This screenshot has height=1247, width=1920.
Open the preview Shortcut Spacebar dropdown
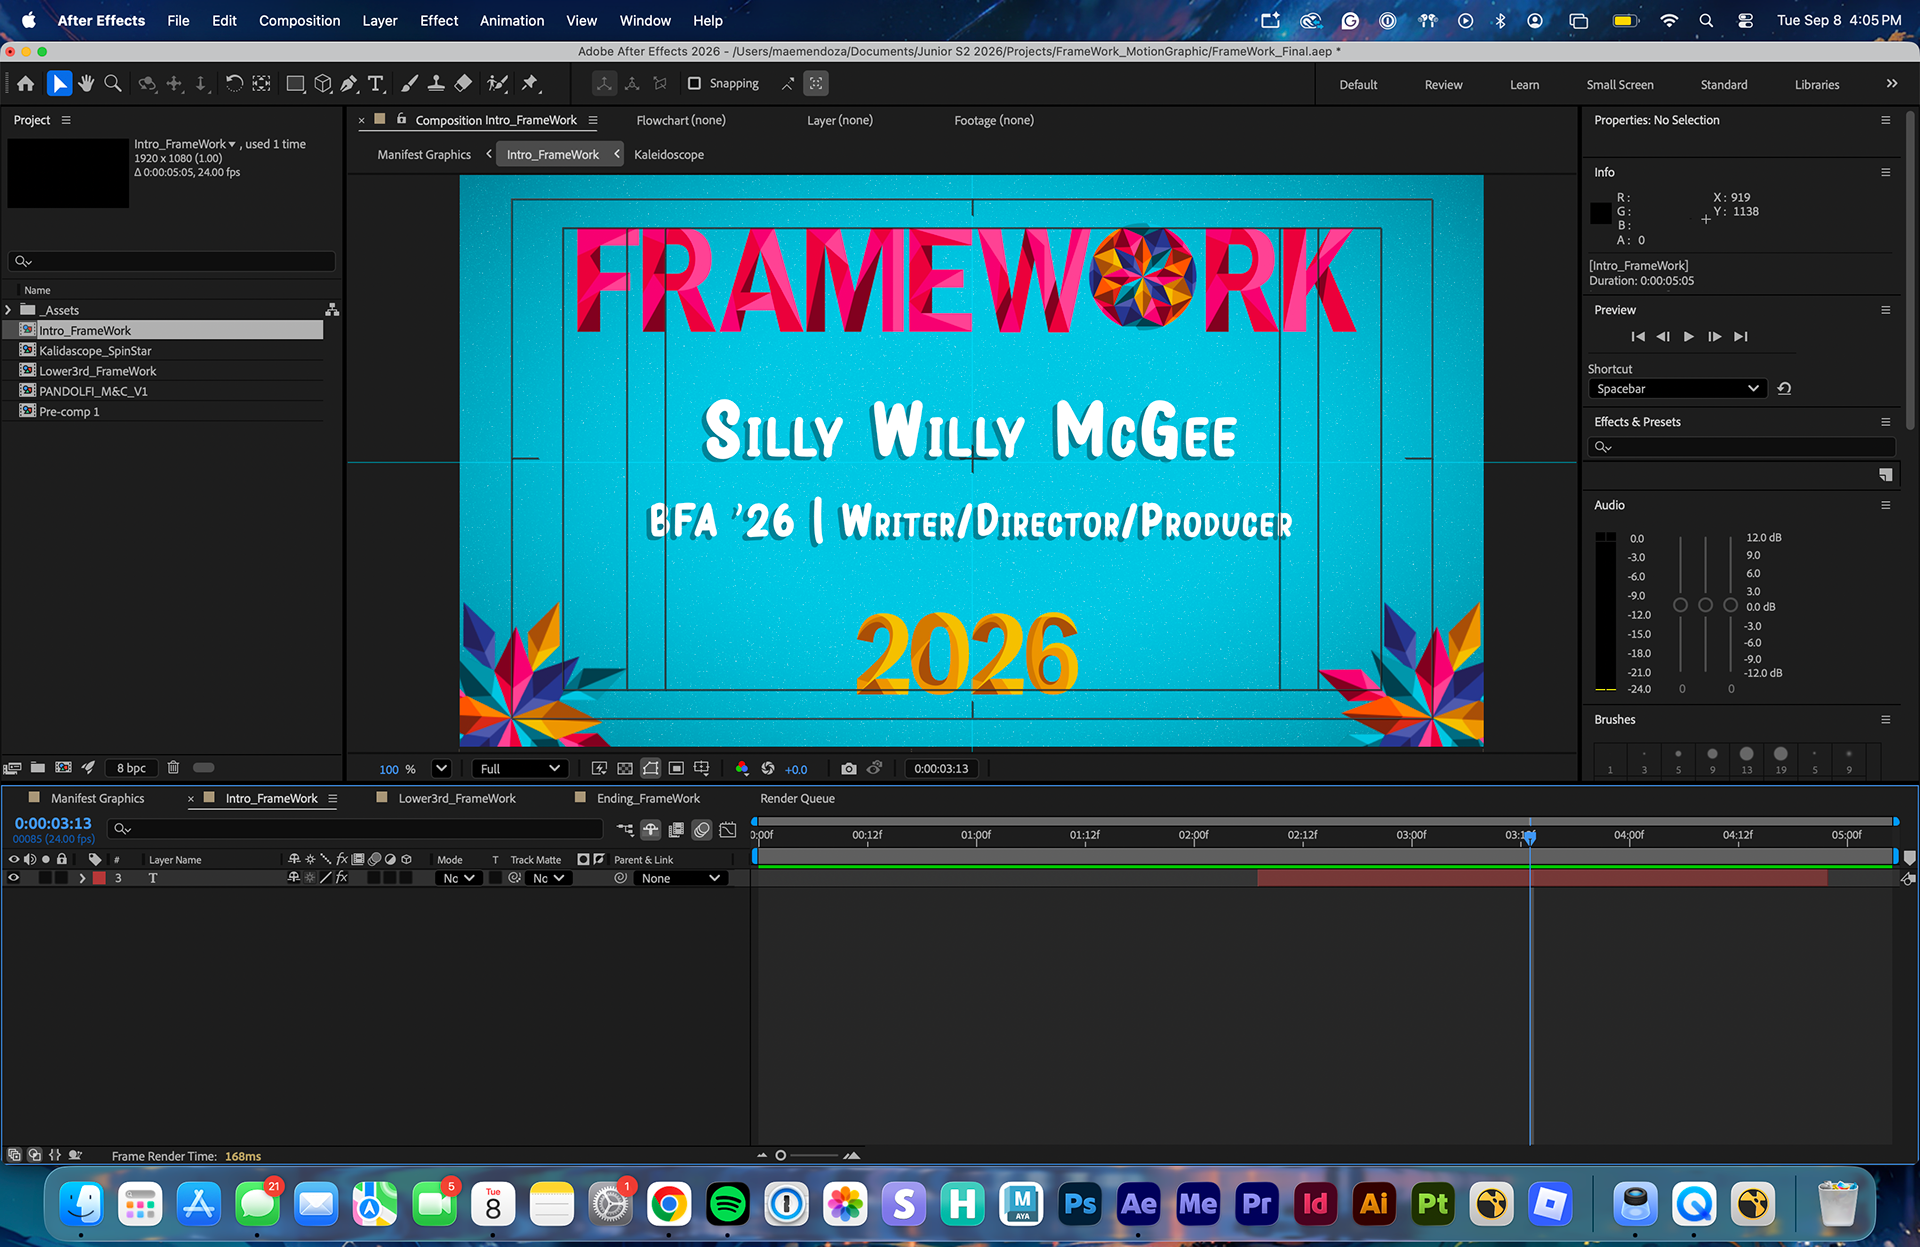tap(1677, 389)
